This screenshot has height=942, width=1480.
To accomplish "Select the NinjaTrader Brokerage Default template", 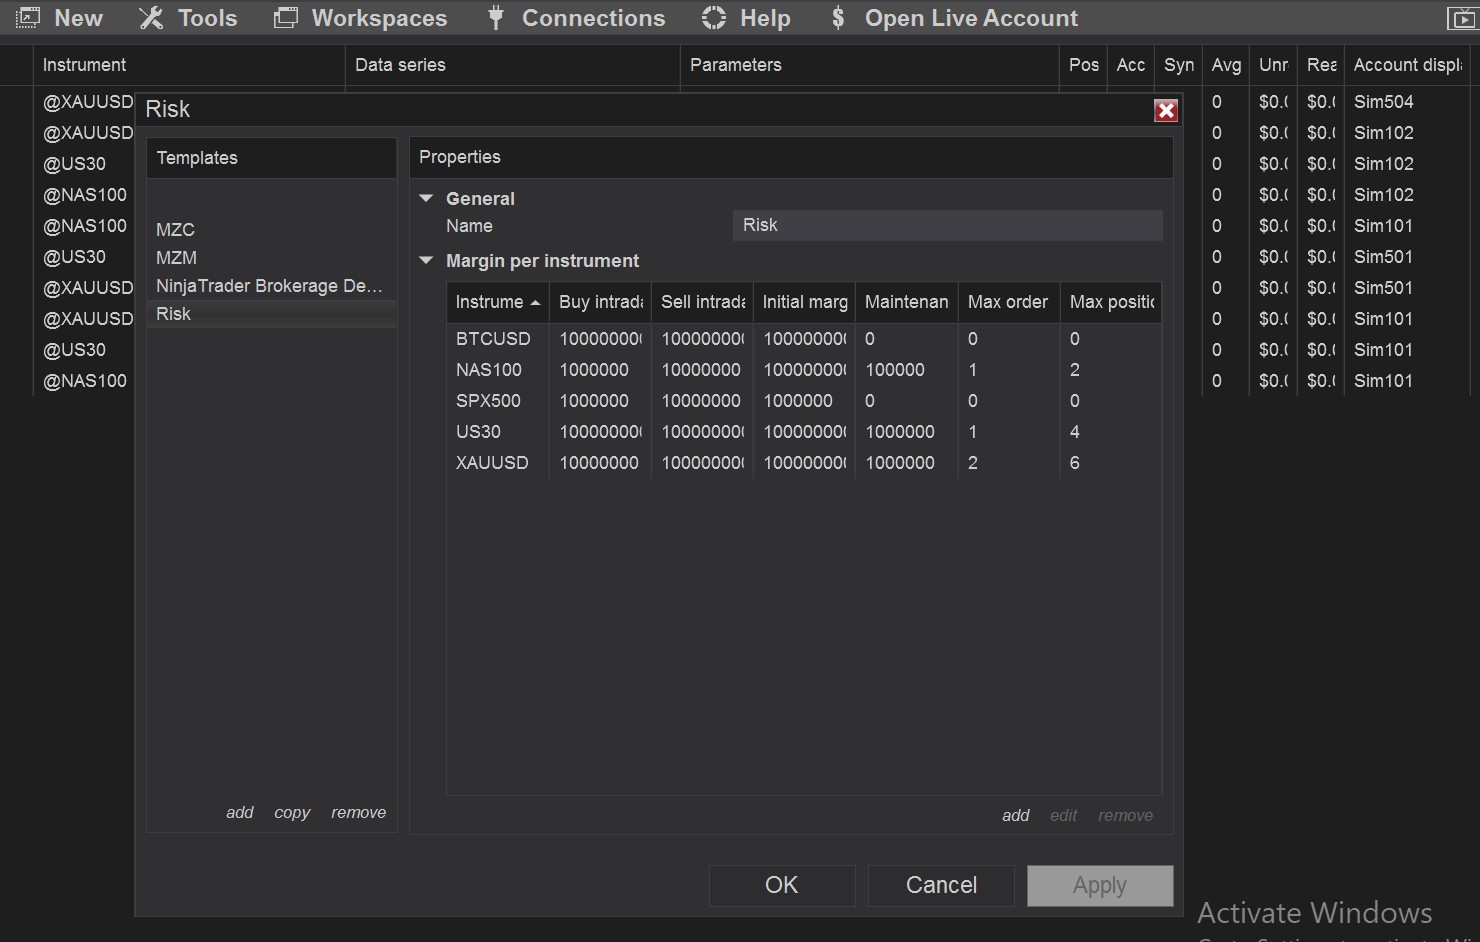I will coord(269,286).
